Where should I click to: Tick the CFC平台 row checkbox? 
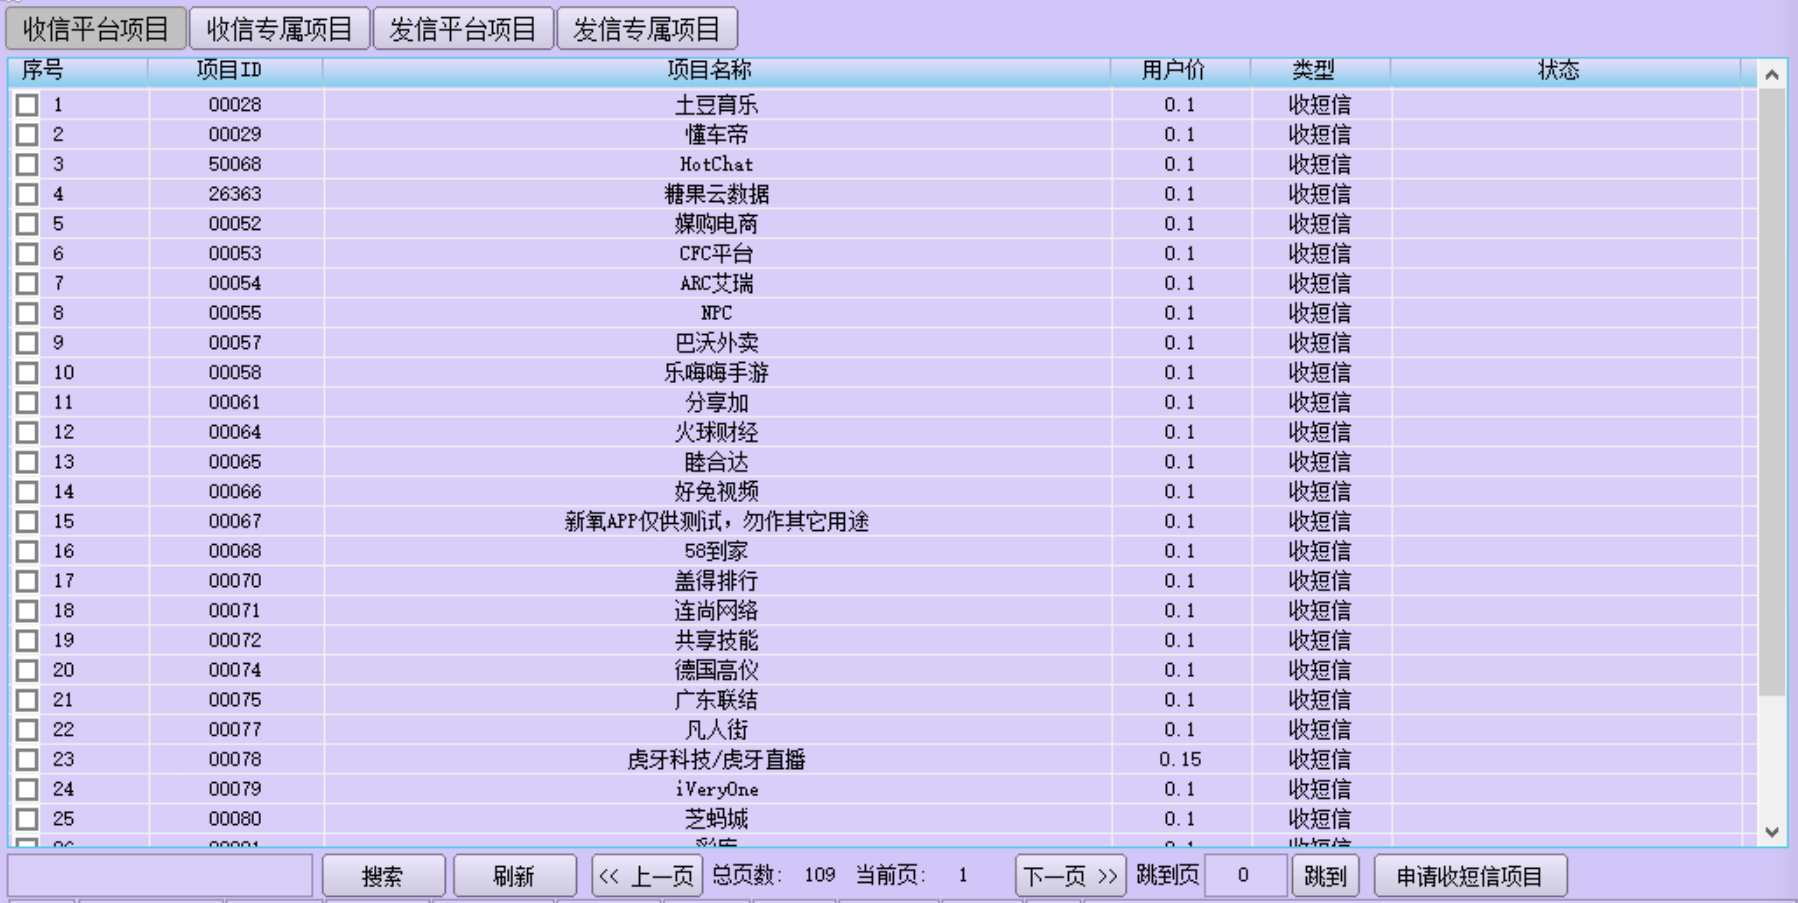click(27, 254)
